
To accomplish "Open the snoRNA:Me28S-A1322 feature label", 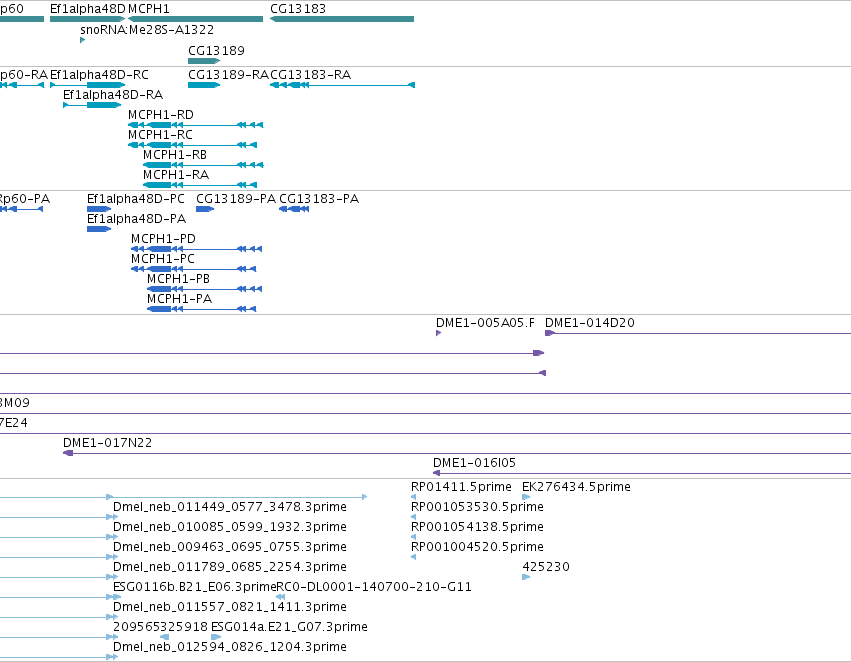I will pyautogui.click(x=147, y=30).
